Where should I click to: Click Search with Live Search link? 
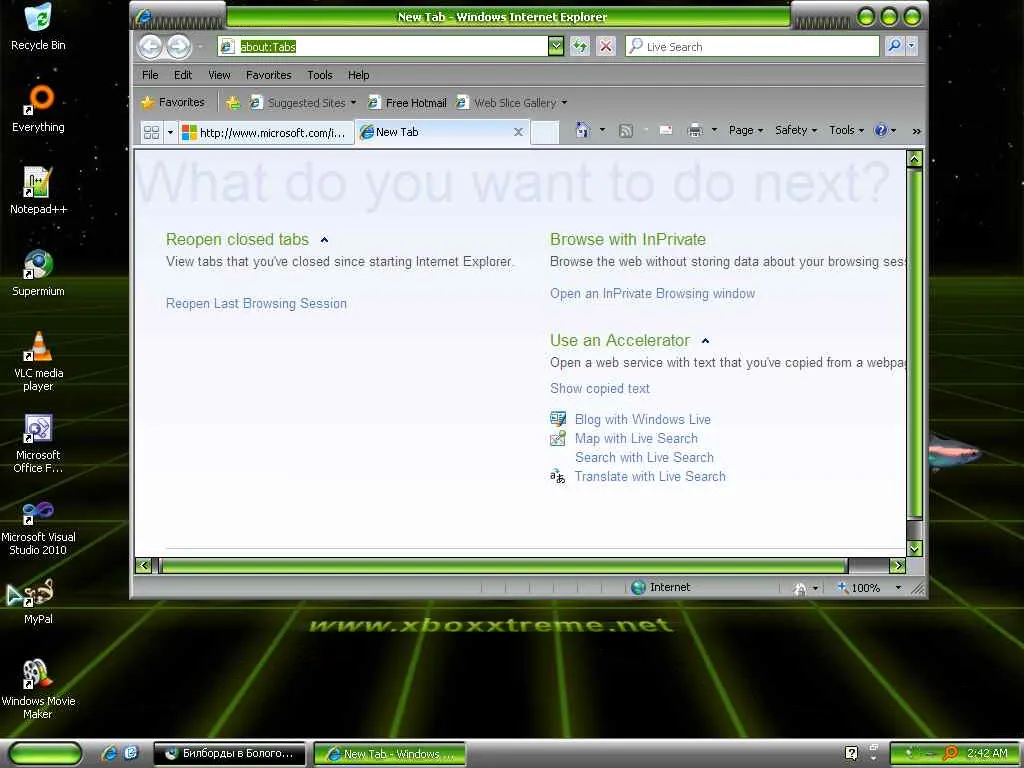(x=644, y=457)
